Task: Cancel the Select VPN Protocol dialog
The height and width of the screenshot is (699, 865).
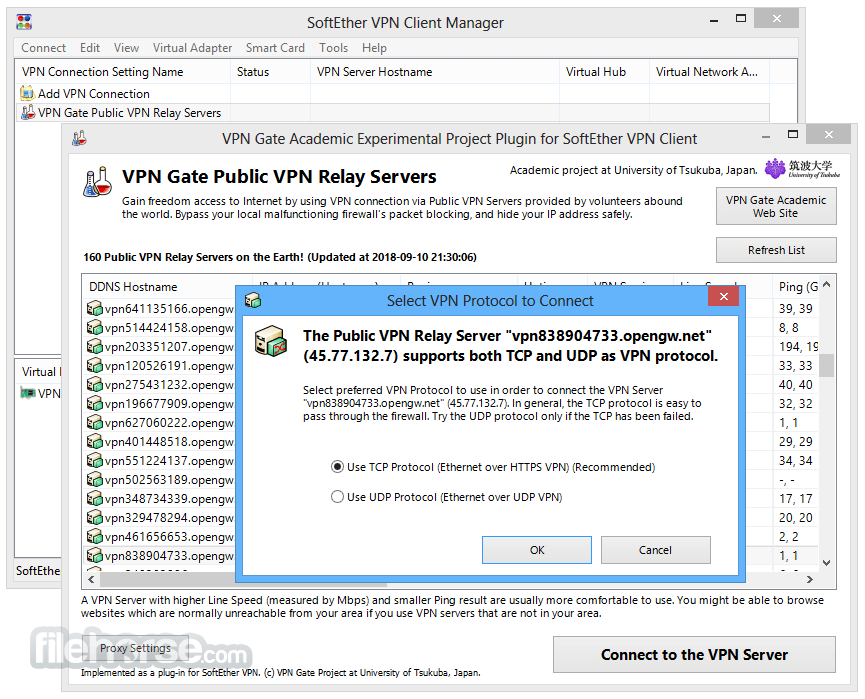Action: [x=655, y=550]
